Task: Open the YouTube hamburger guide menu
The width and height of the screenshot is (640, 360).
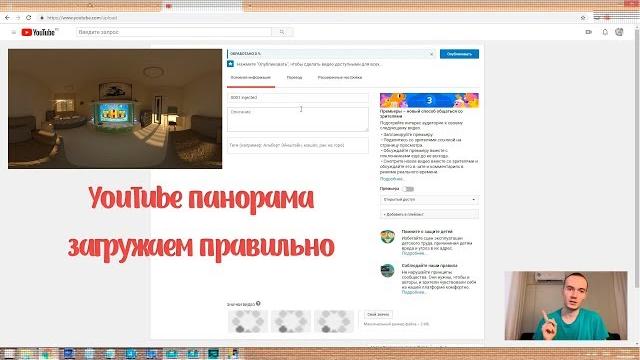Action: 13,32
